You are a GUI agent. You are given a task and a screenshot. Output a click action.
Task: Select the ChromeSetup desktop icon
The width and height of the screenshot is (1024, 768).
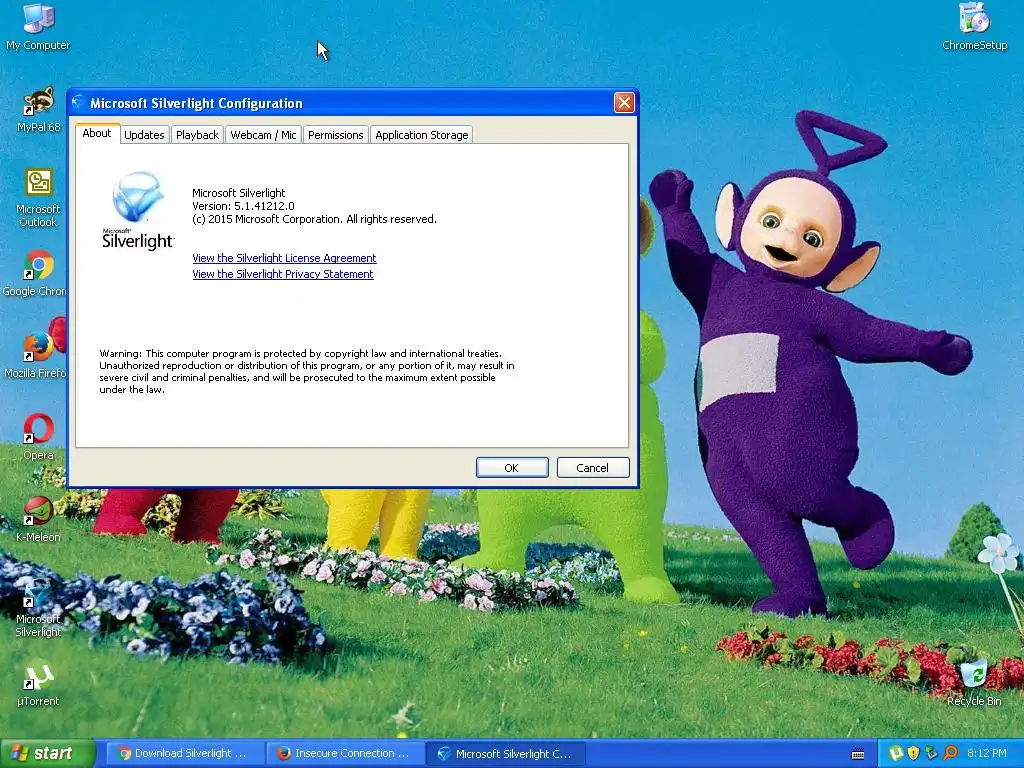[x=974, y=27]
